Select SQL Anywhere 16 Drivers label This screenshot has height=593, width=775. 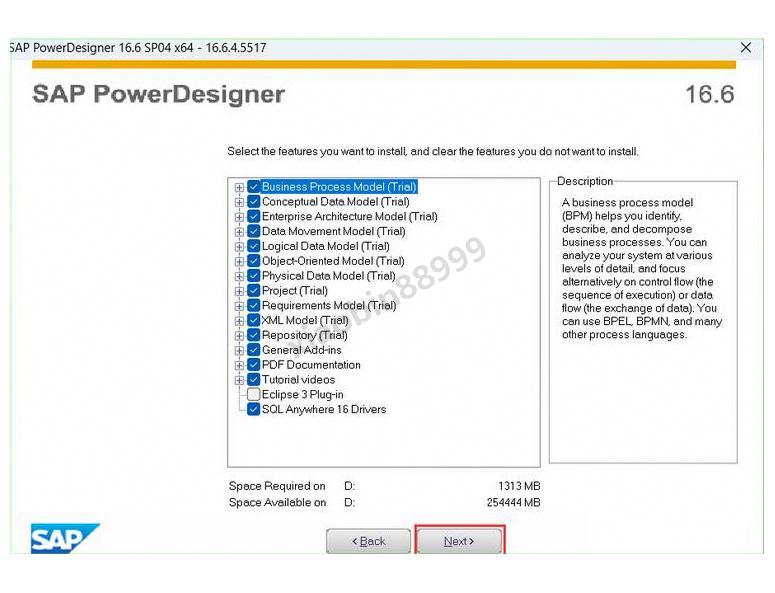[x=324, y=409]
